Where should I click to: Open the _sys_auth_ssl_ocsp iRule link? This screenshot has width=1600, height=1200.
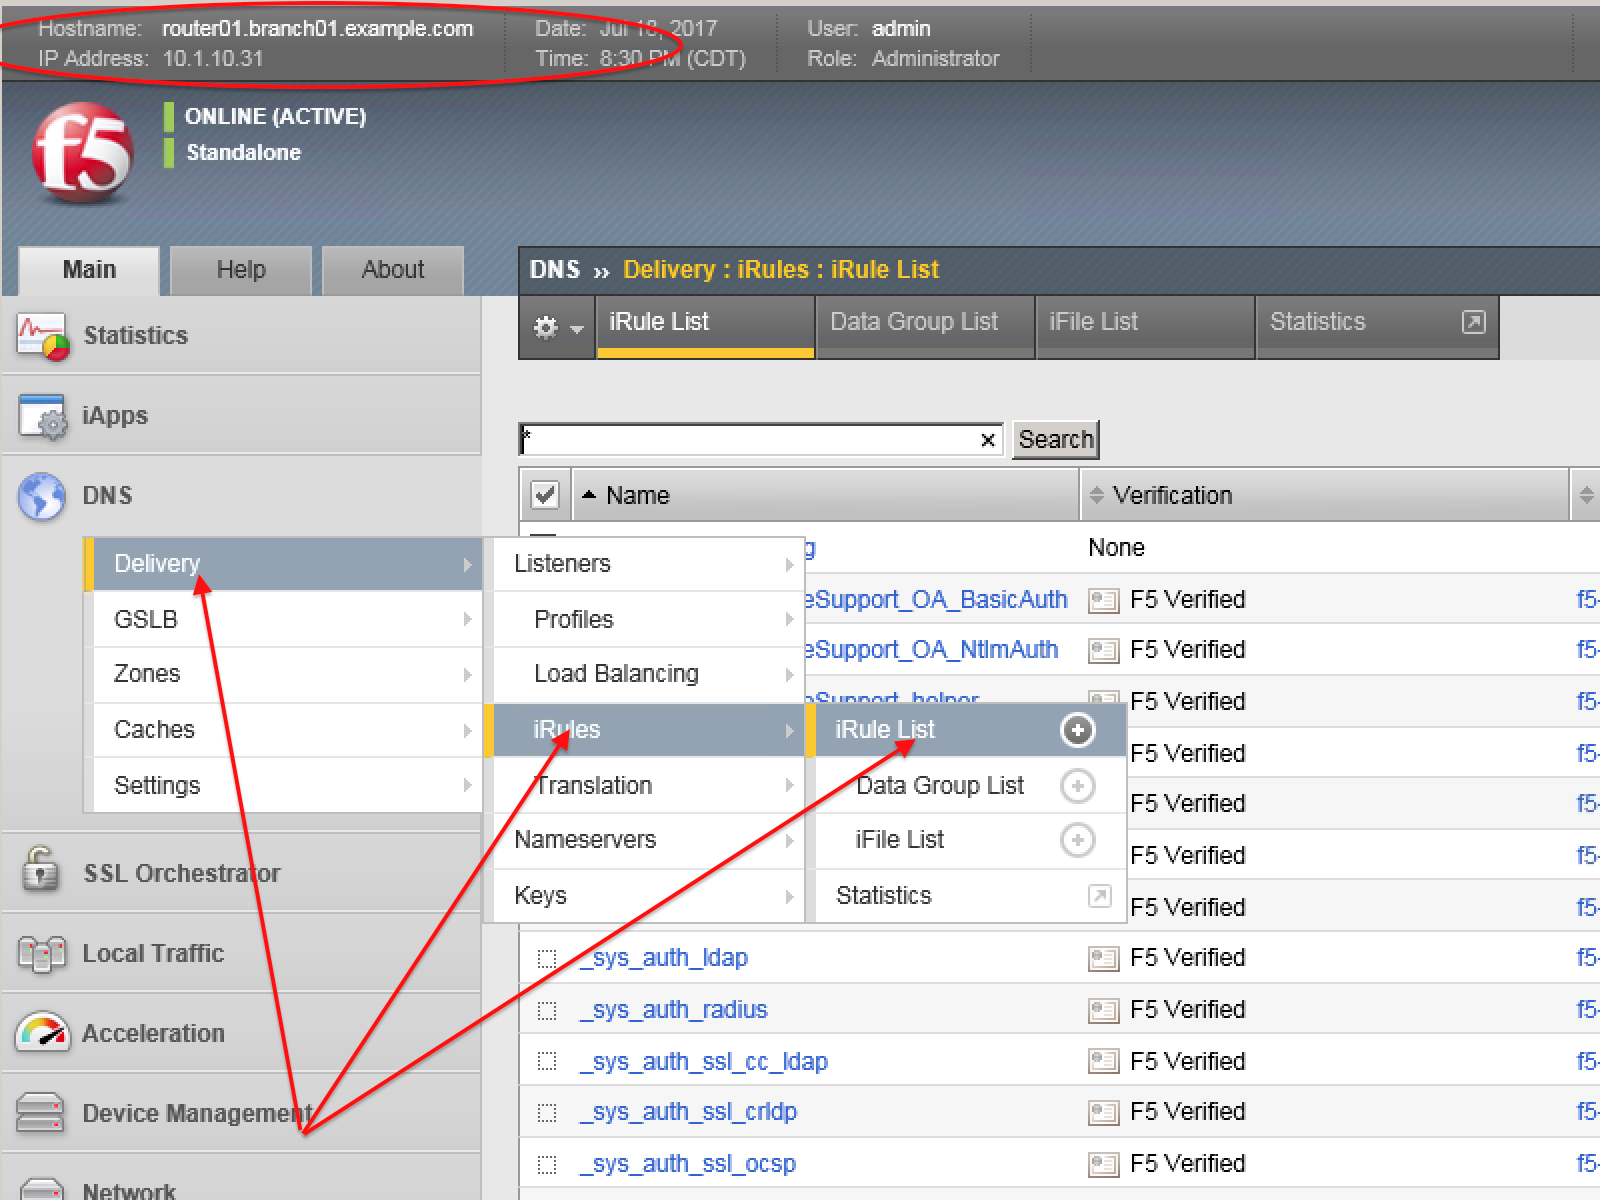click(688, 1164)
